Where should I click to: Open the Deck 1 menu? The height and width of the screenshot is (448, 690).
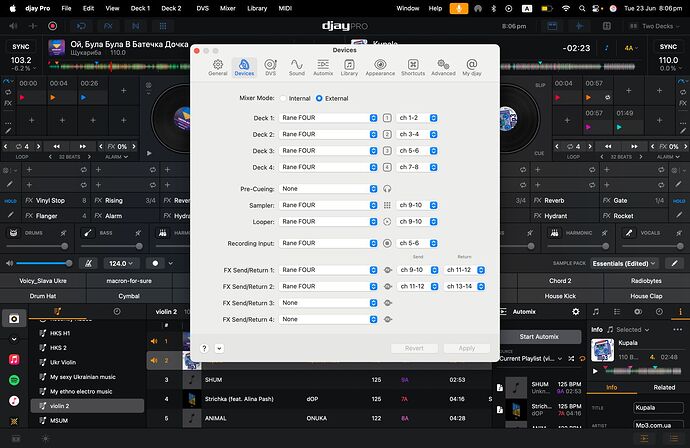pos(140,8)
